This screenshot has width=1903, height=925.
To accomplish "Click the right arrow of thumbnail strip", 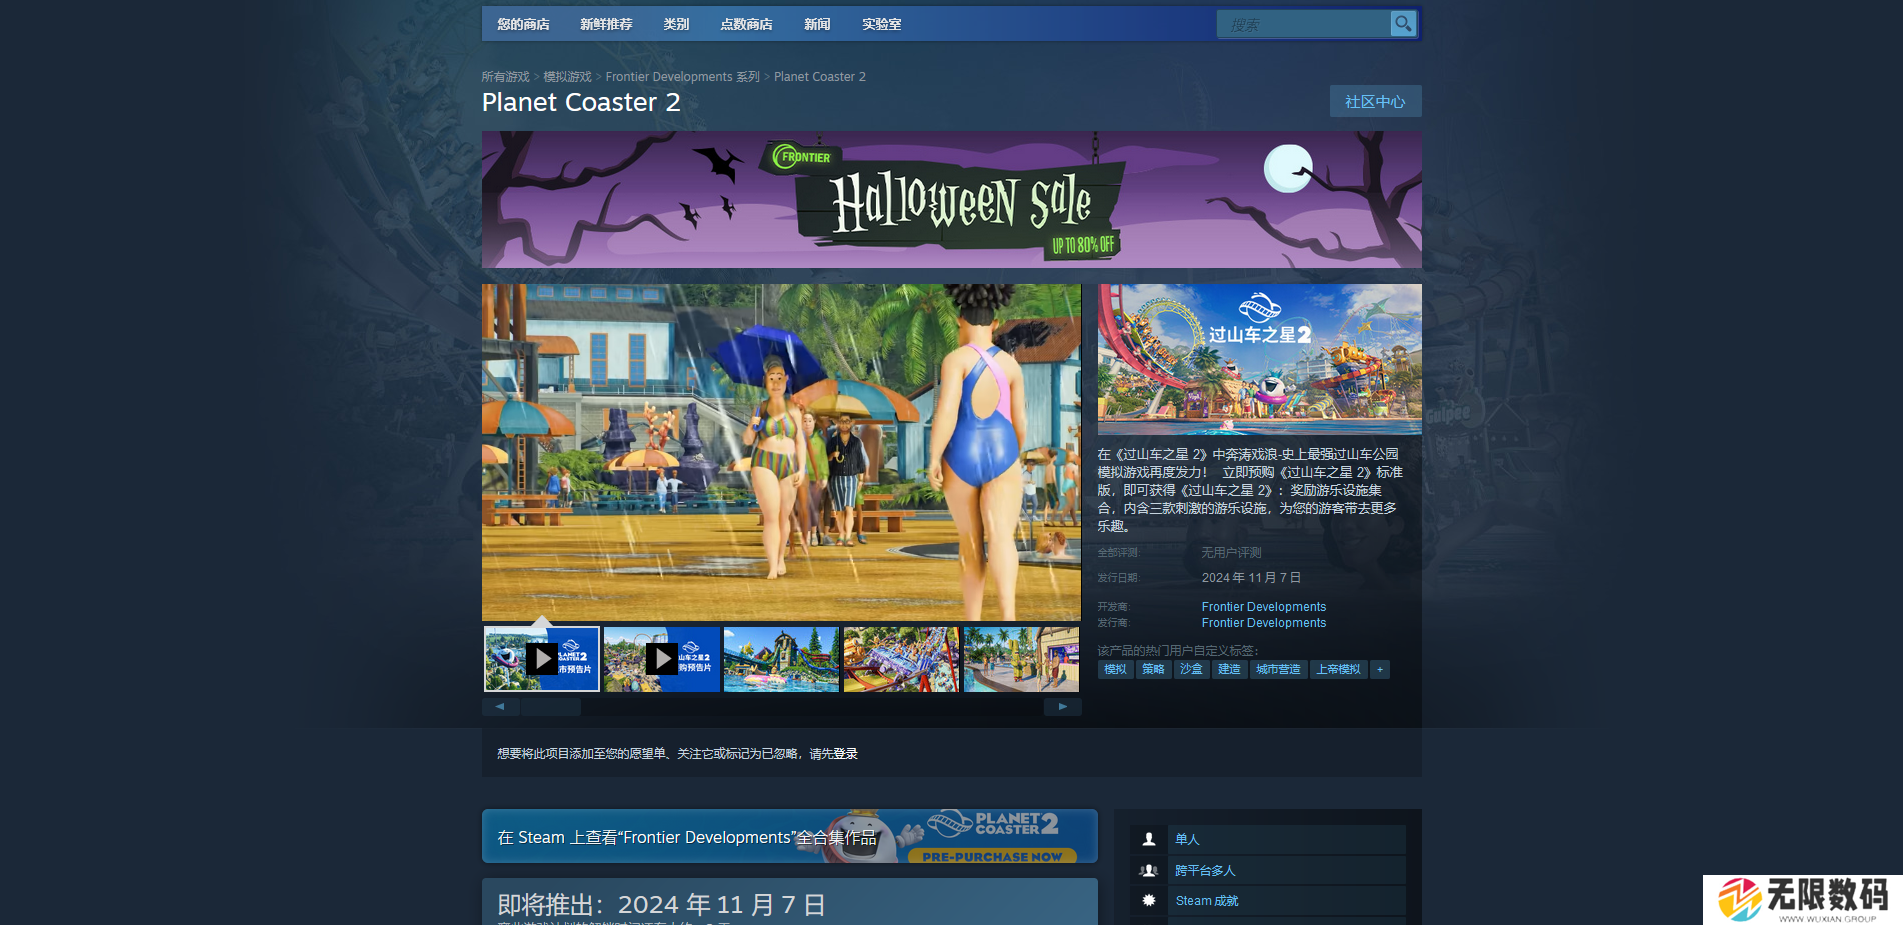I will (x=1062, y=706).
